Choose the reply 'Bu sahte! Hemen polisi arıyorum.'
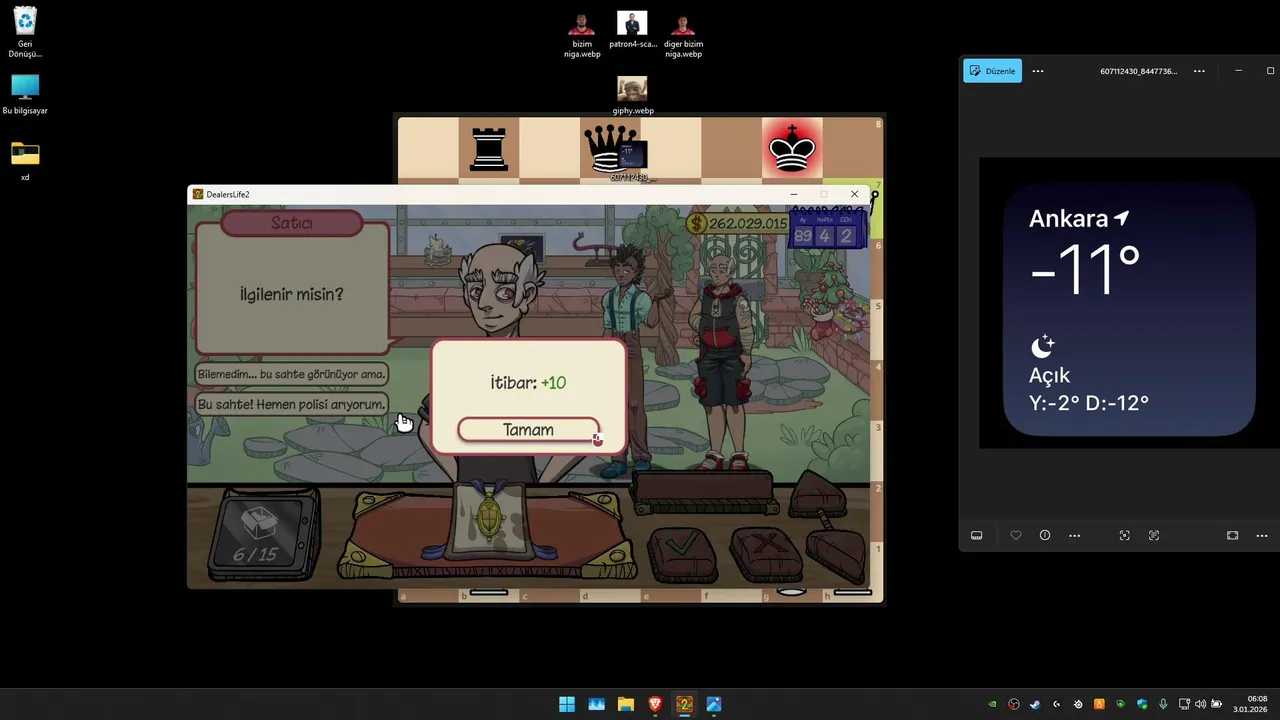The height and width of the screenshot is (720, 1280). click(291, 404)
